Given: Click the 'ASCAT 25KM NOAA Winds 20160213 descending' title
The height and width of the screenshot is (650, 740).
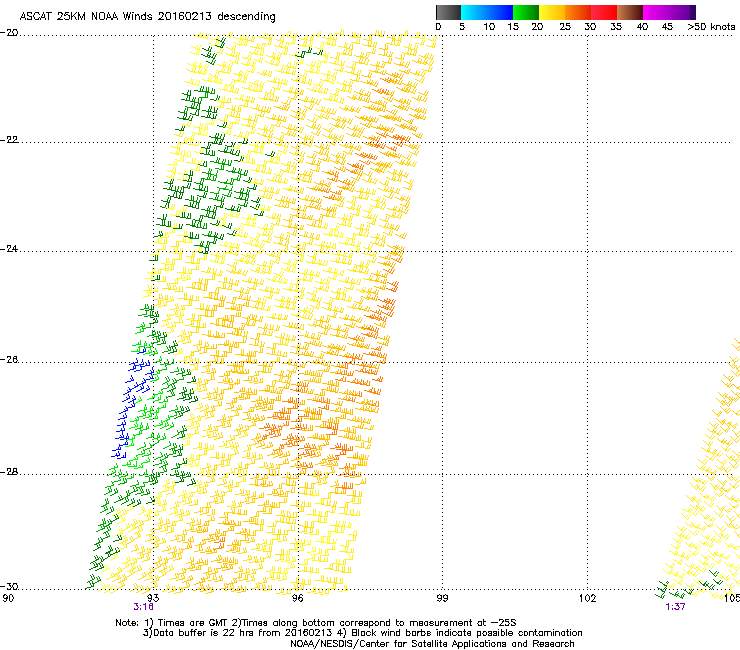Looking at the screenshot, I should pyautogui.click(x=147, y=17).
